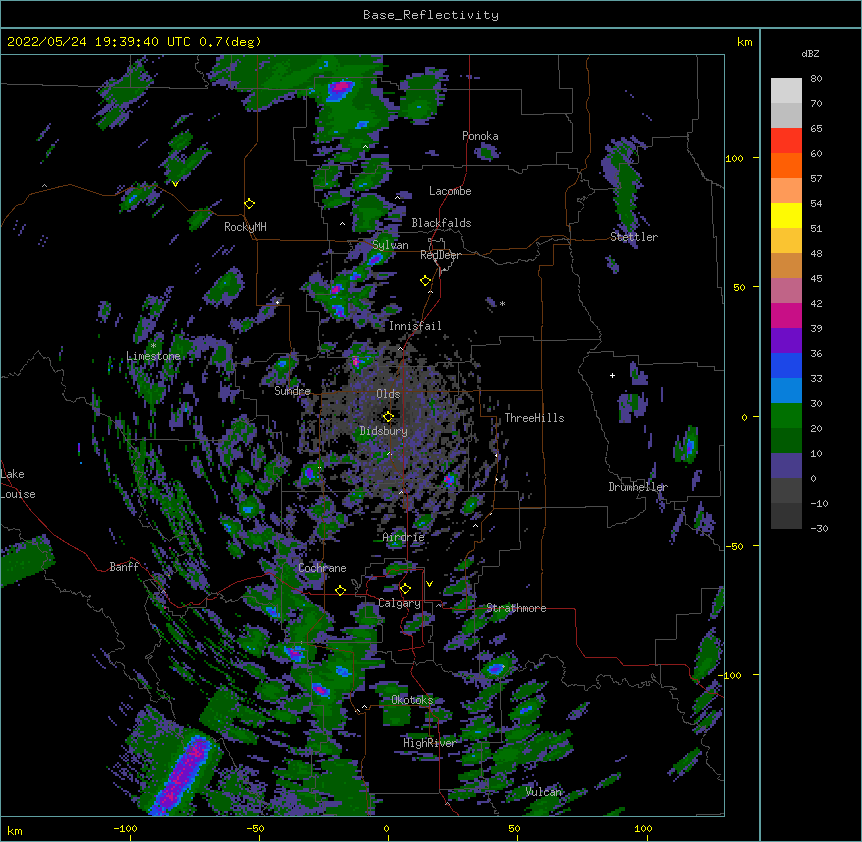Click the Sylvan town label

[390, 245]
